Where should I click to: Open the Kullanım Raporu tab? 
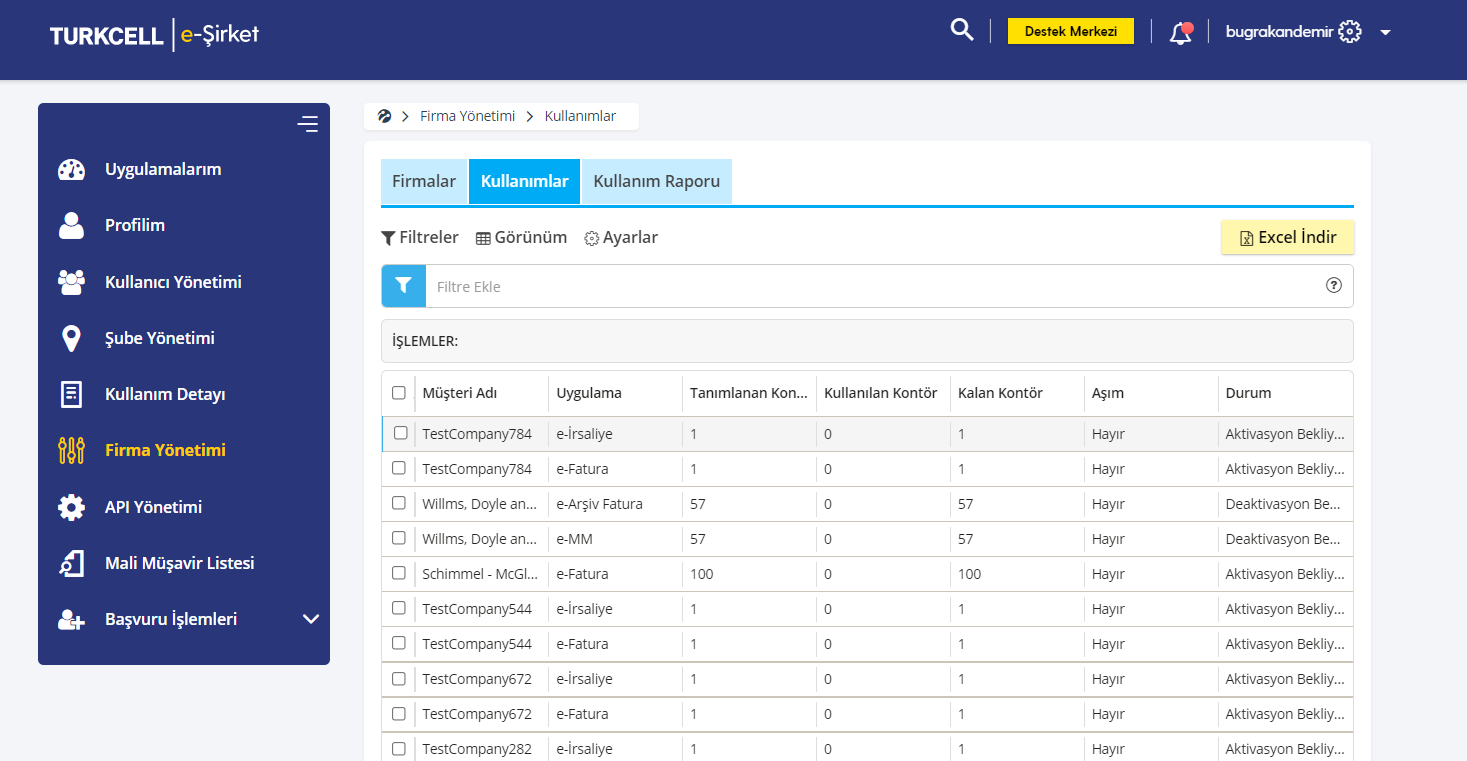[657, 181]
